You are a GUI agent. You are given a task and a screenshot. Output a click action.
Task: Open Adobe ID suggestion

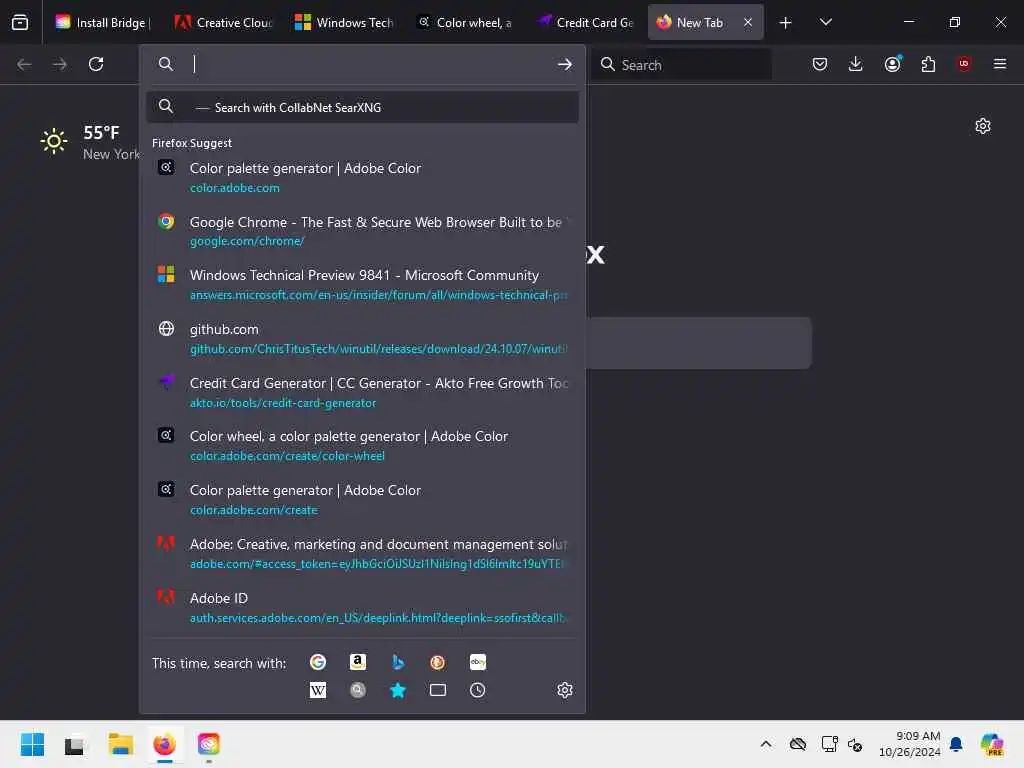coord(362,607)
